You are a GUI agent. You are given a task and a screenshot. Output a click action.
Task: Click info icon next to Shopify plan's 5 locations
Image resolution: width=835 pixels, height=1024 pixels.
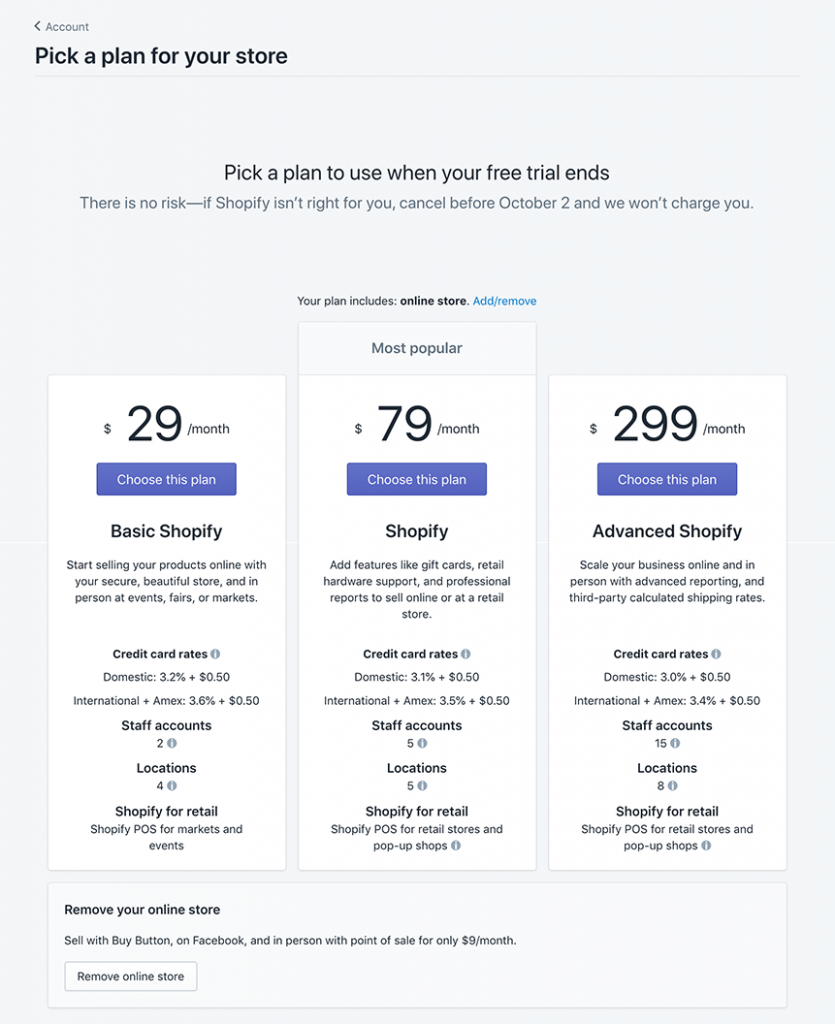click(422, 786)
